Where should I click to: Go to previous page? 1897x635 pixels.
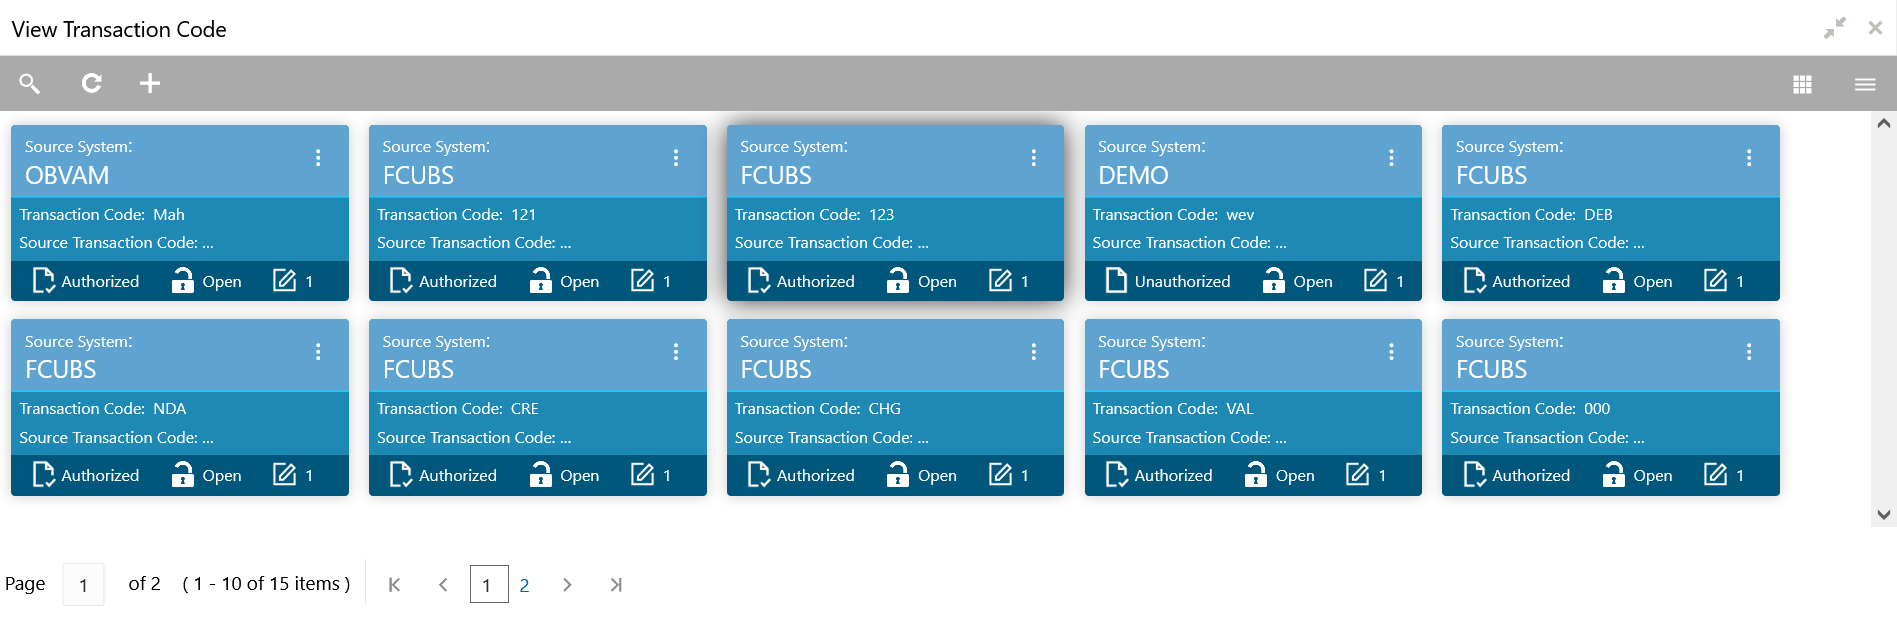coord(443,585)
